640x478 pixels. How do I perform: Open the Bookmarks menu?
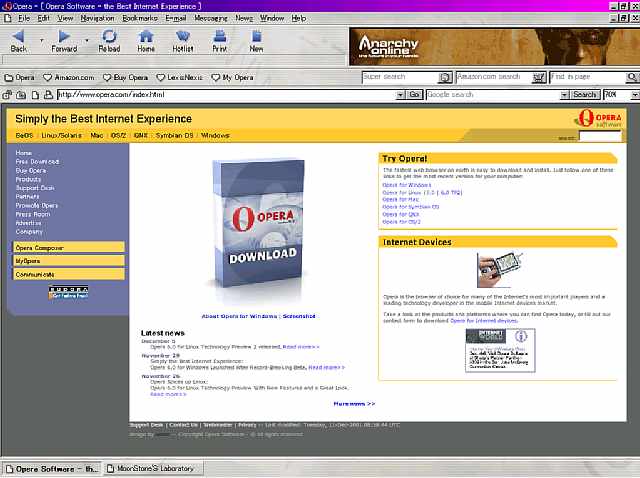(140, 18)
